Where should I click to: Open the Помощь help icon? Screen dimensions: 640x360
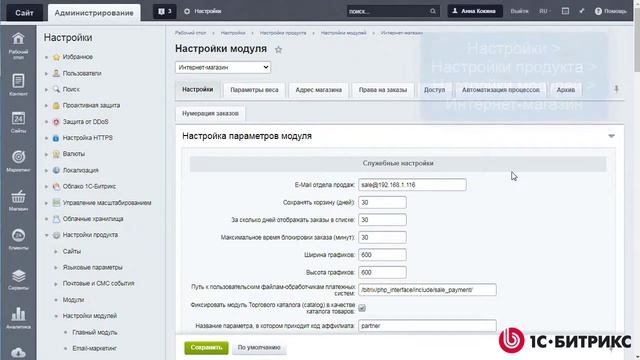(598, 11)
